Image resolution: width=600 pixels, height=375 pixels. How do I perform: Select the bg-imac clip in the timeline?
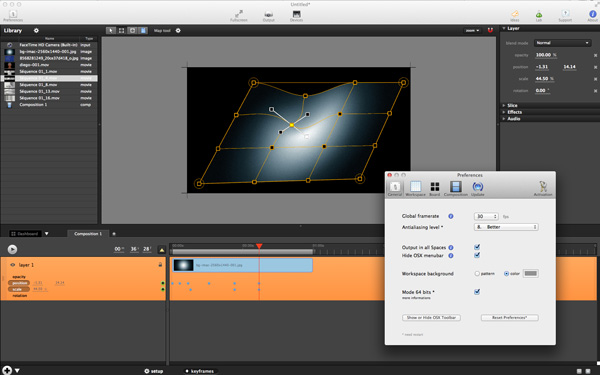point(243,265)
